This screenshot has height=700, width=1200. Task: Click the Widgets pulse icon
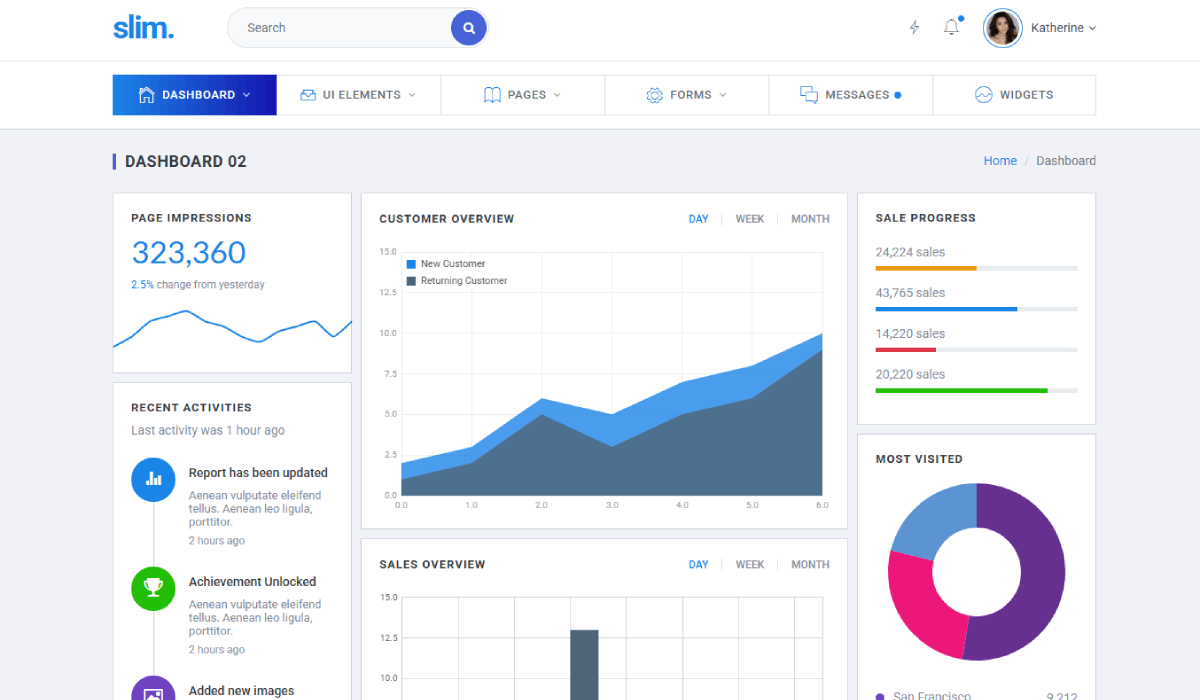983,95
